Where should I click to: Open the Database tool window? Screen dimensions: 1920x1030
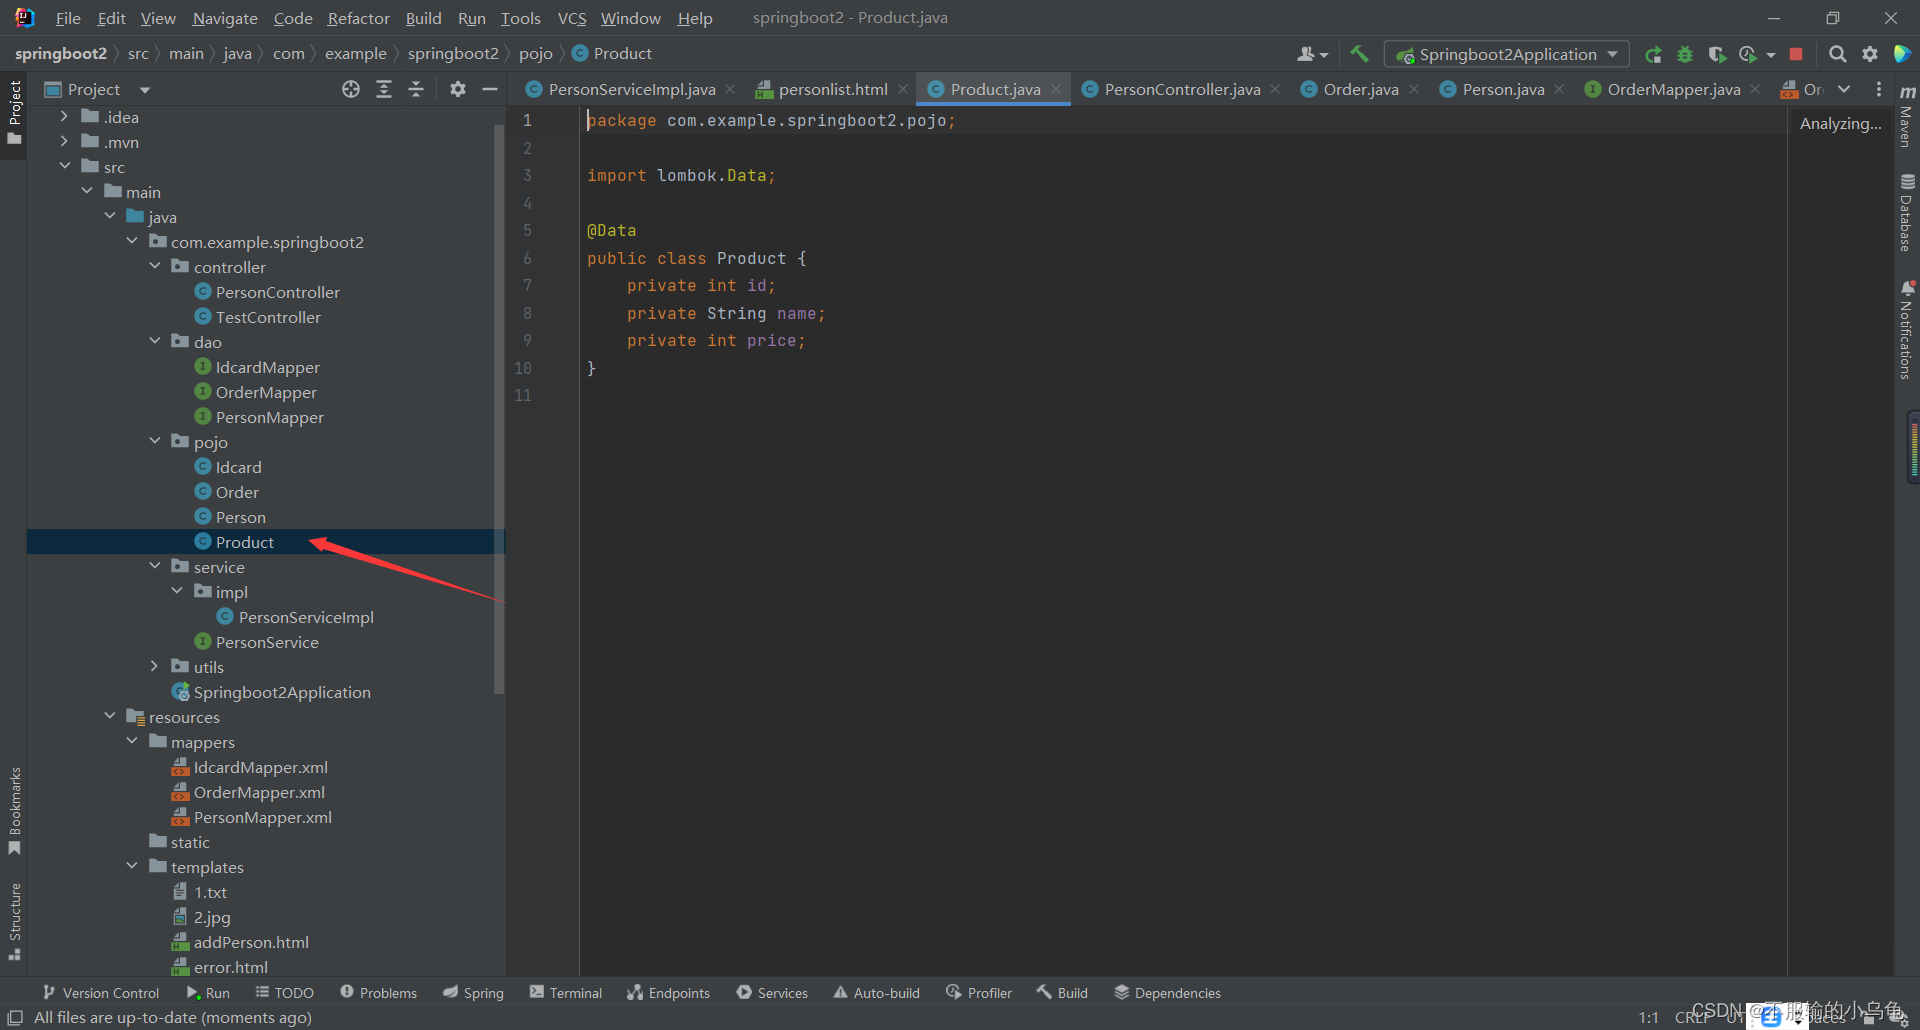tap(1907, 212)
